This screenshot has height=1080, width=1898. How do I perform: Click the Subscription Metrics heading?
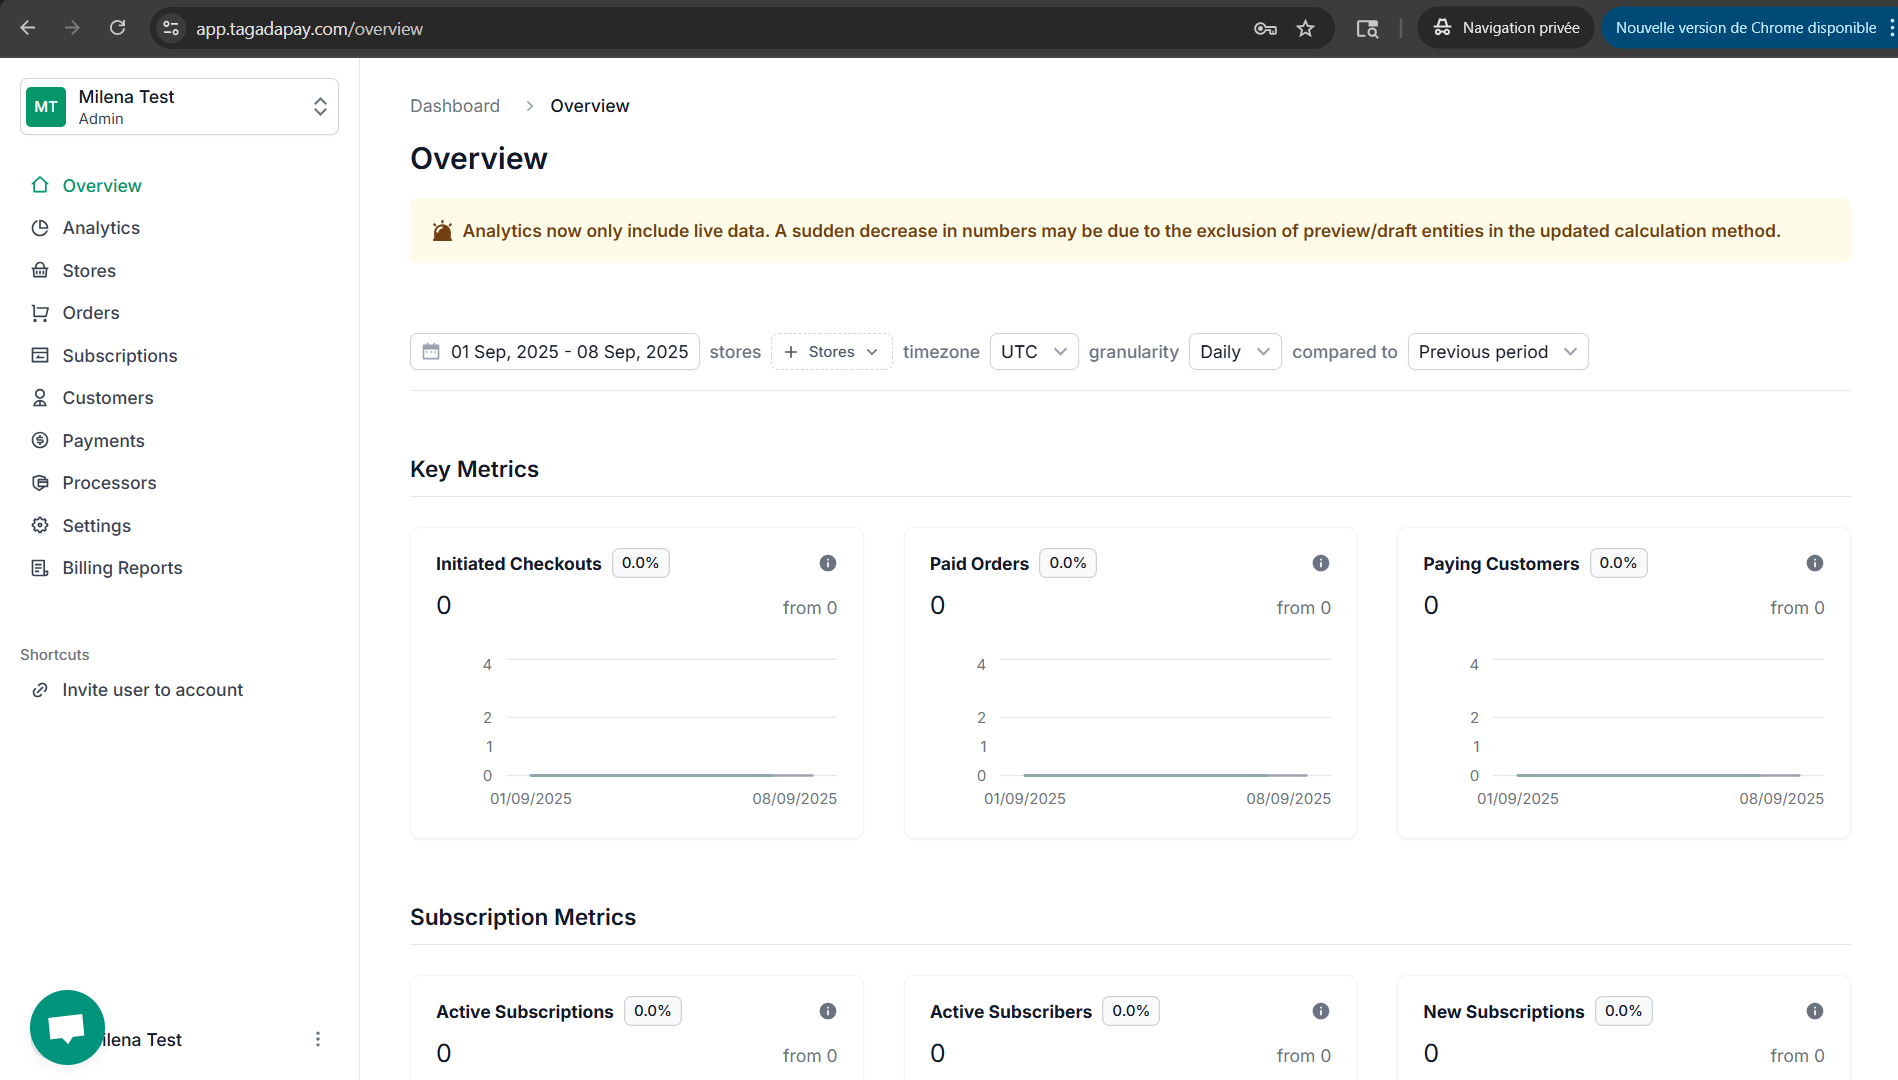[x=523, y=917]
